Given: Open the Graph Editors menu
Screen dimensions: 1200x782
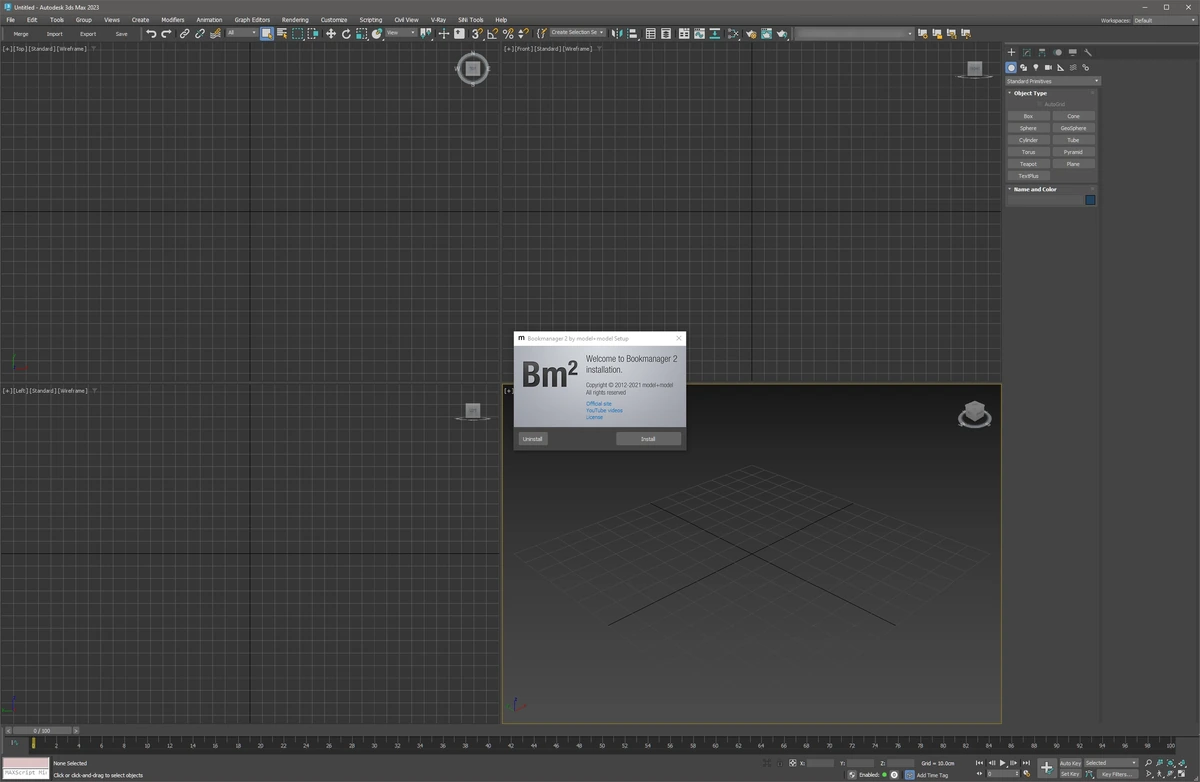Looking at the screenshot, I should pyautogui.click(x=252, y=20).
